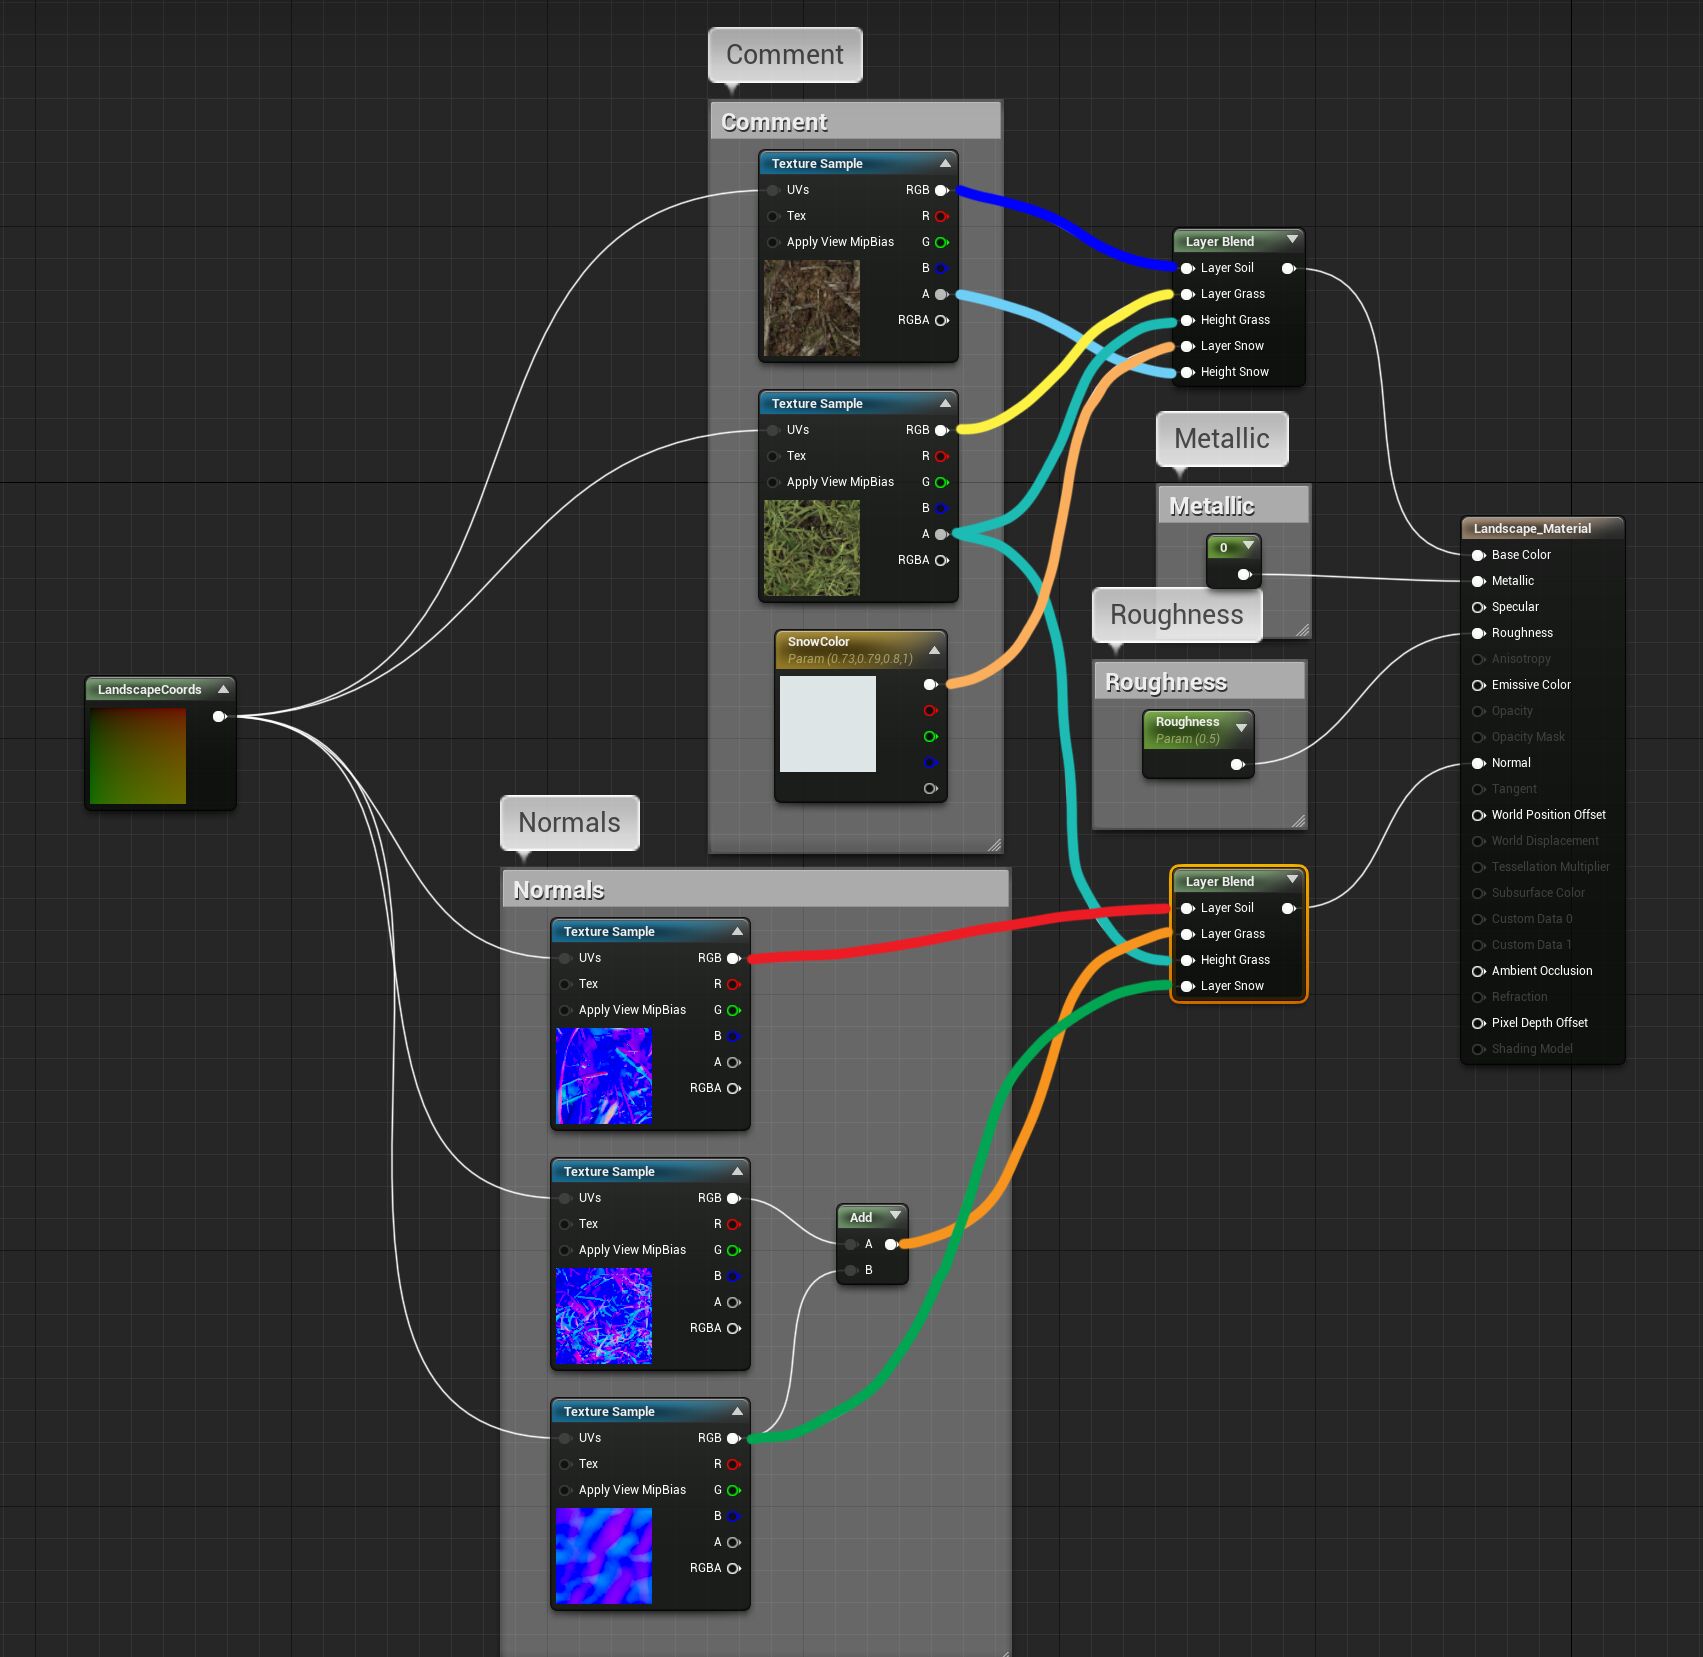Click Height Snow input pin on Layer Blend
1703x1657 pixels.
(1187, 372)
